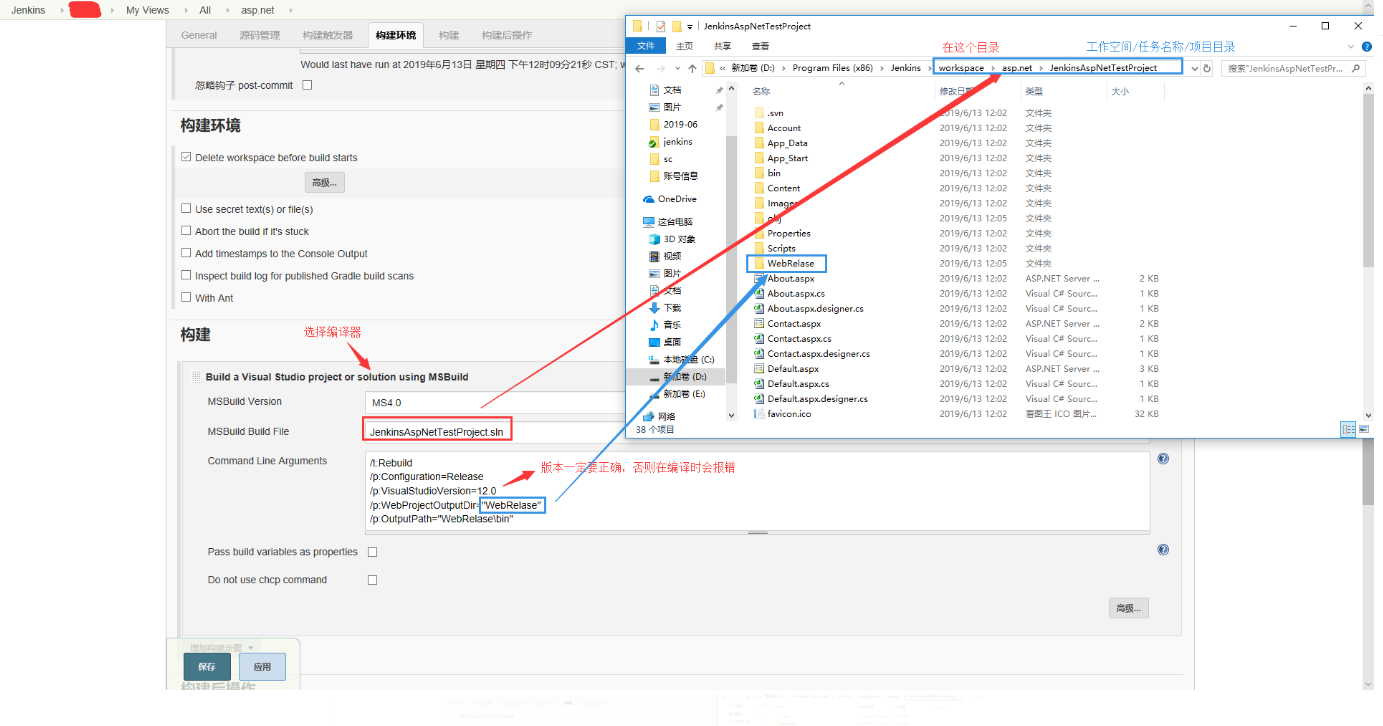Click the Explorer search magnifier icon
Viewport: 1383px width, 726px height.
point(1356,68)
